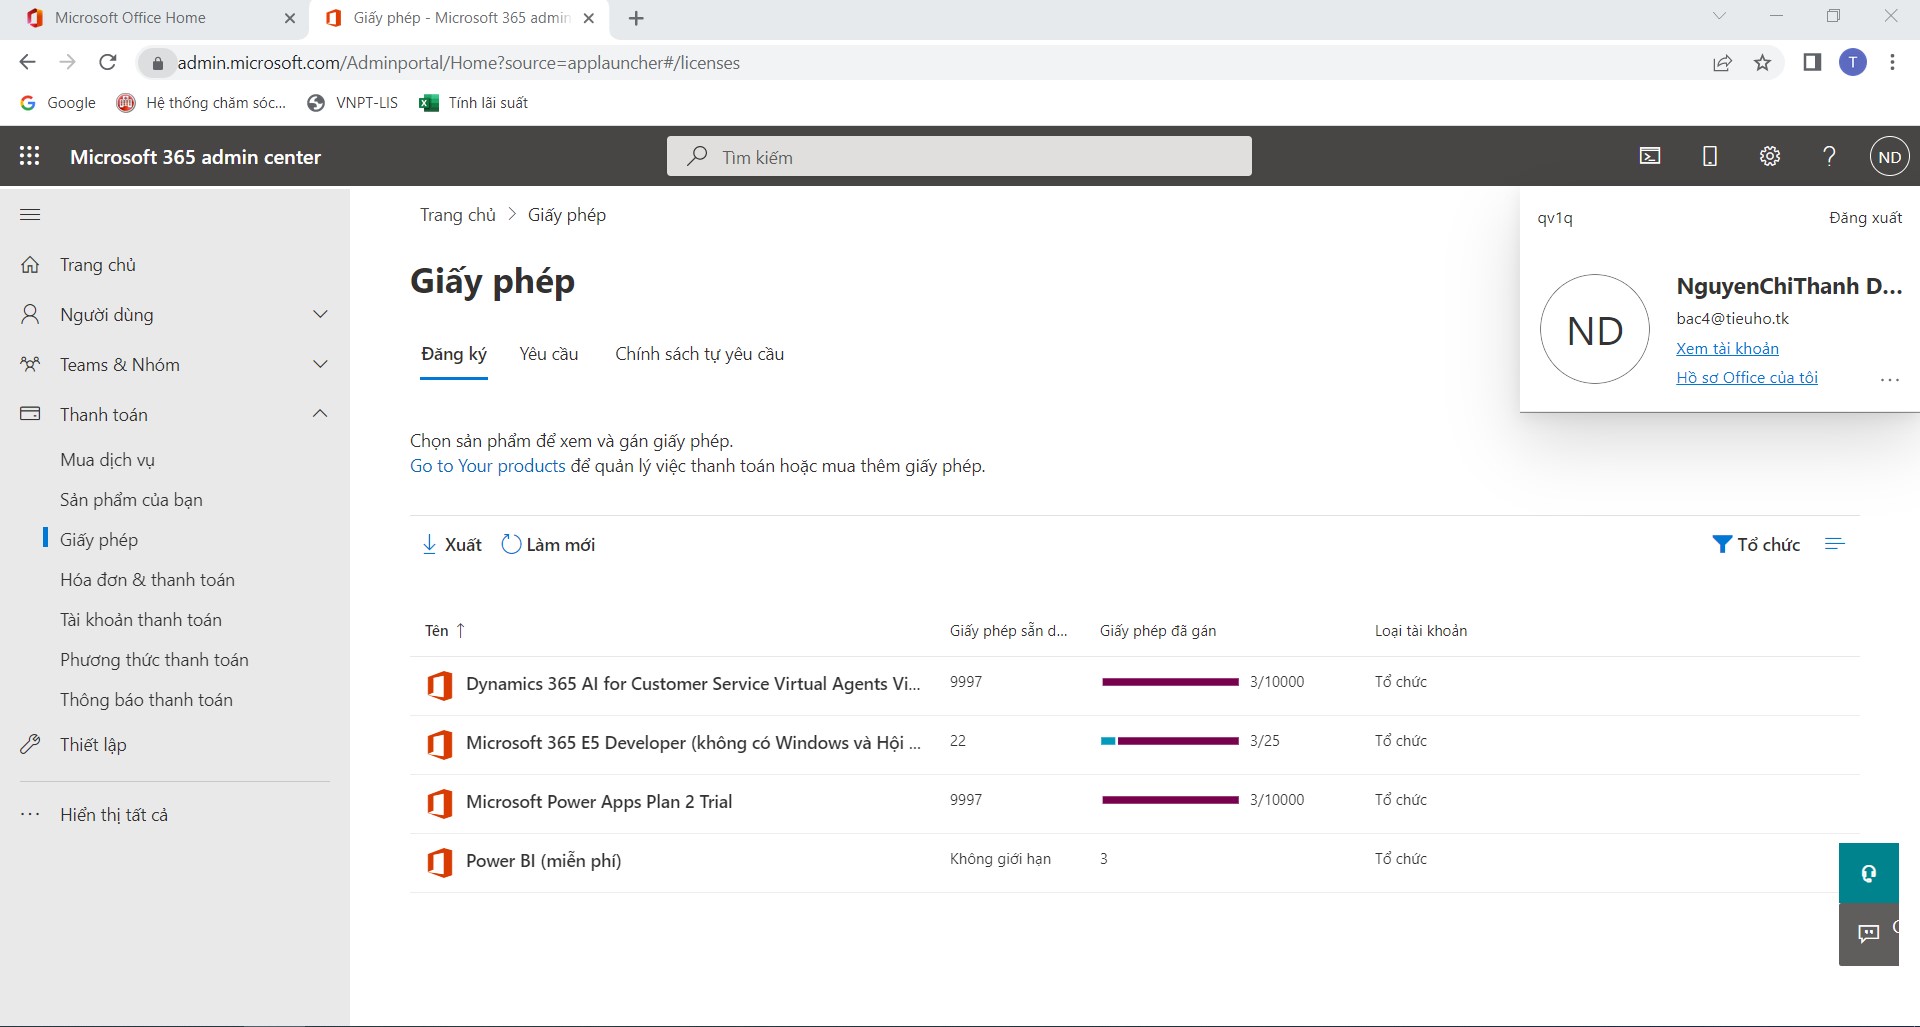The width and height of the screenshot is (1920, 1027).
Task: Click the ellipsis next to Hiển thị tất cả
Action: 30,814
